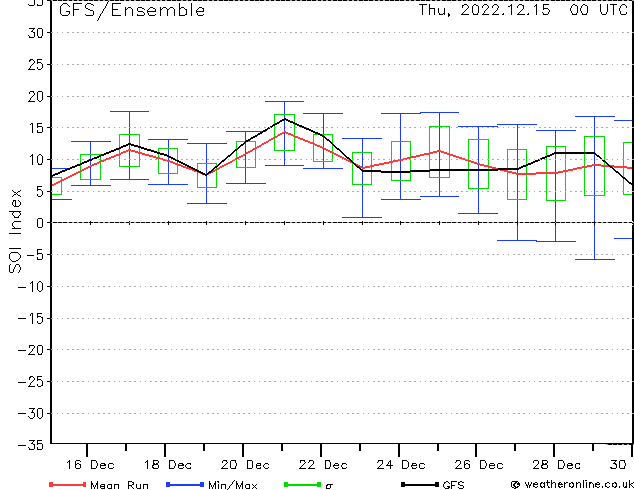The image size is (634, 490).
Task: Click the y-axis value '25'
Action: point(36,64)
